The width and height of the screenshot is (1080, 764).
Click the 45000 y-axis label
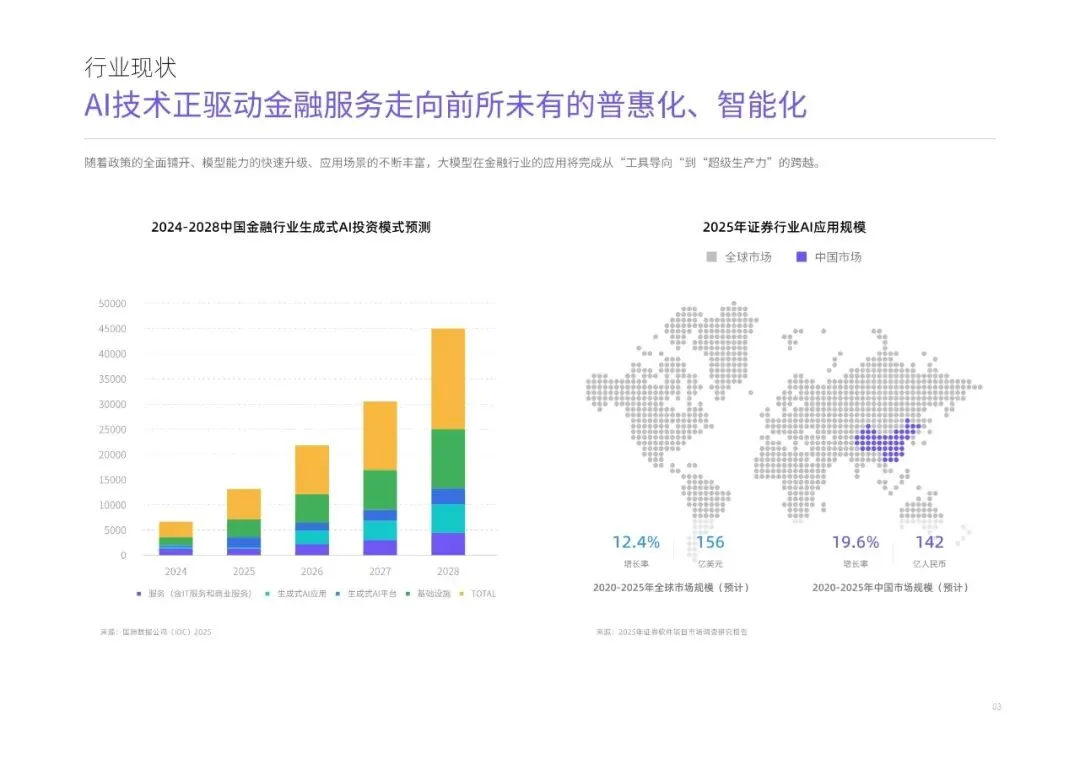[x=112, y=329]
